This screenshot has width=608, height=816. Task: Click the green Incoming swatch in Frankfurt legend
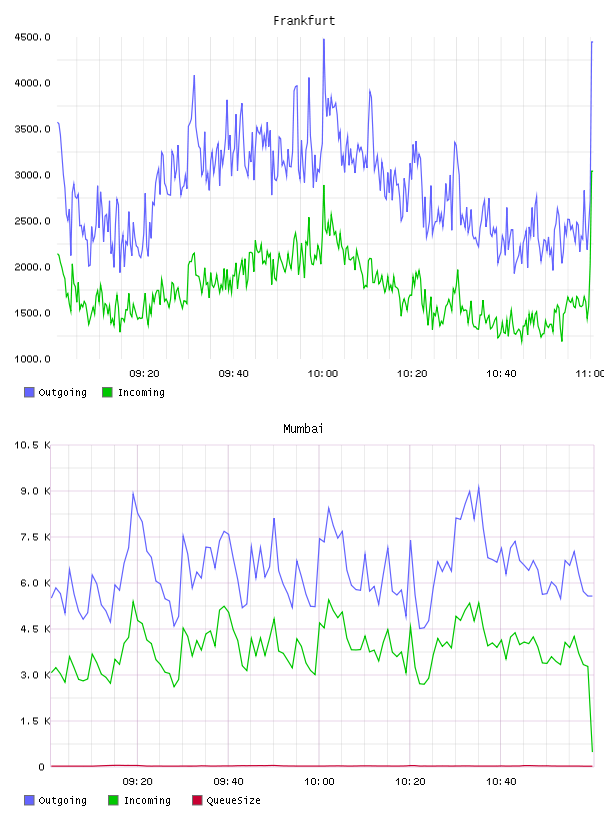(x=107, y=392)
